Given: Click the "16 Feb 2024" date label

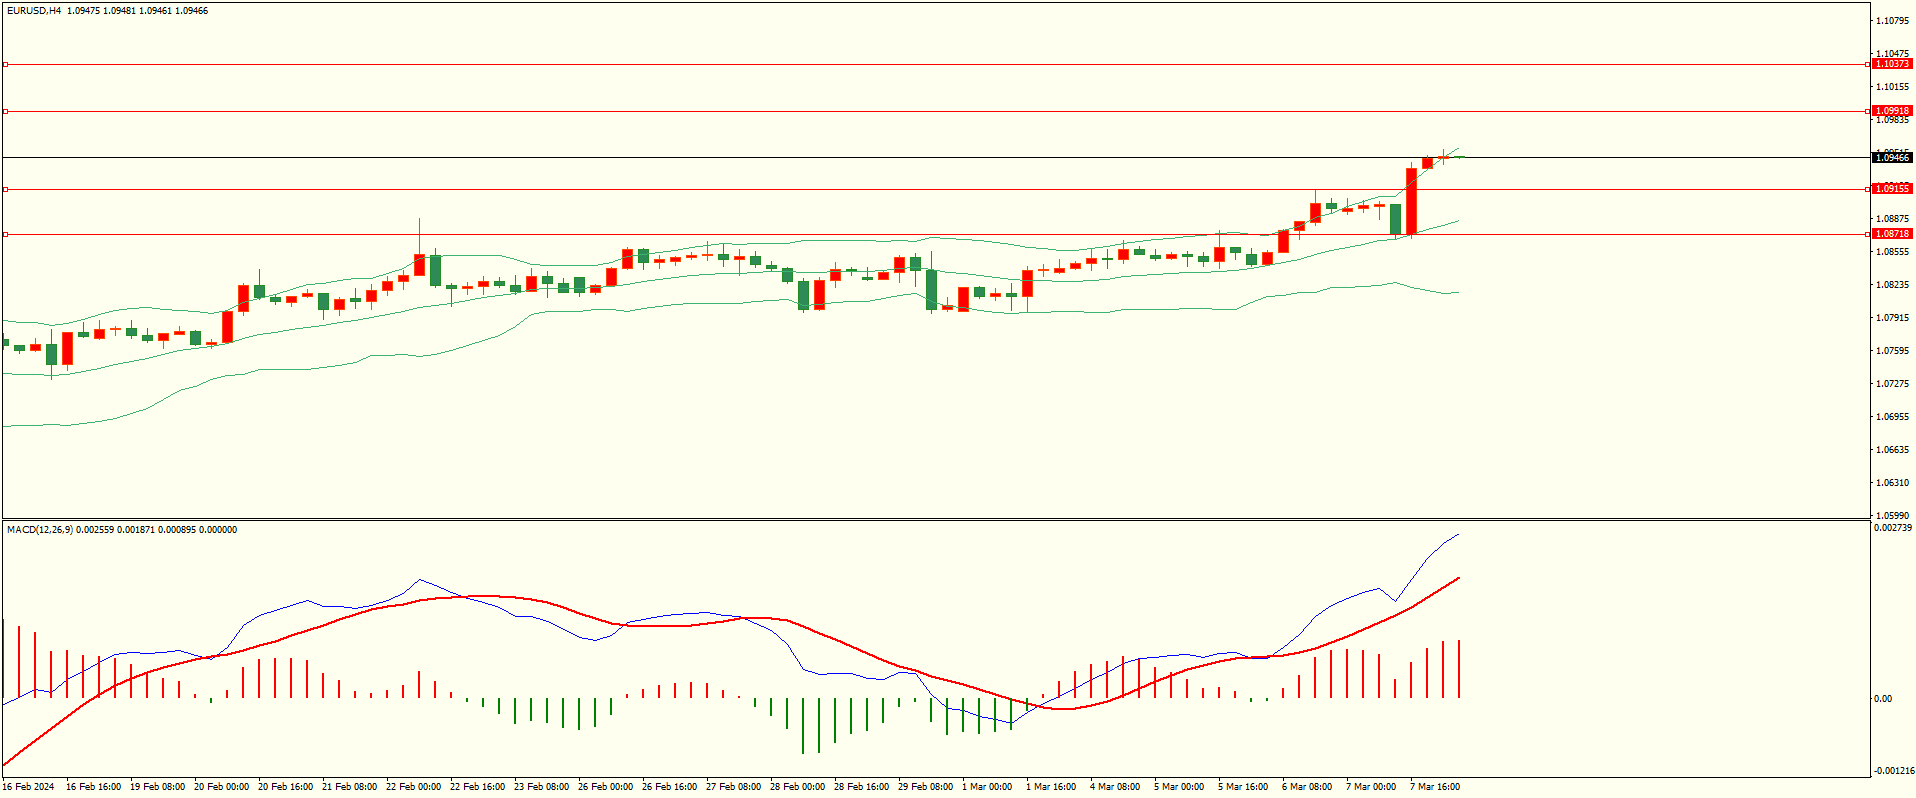Looking at the screenshot, I should click(x=29, y=787).
